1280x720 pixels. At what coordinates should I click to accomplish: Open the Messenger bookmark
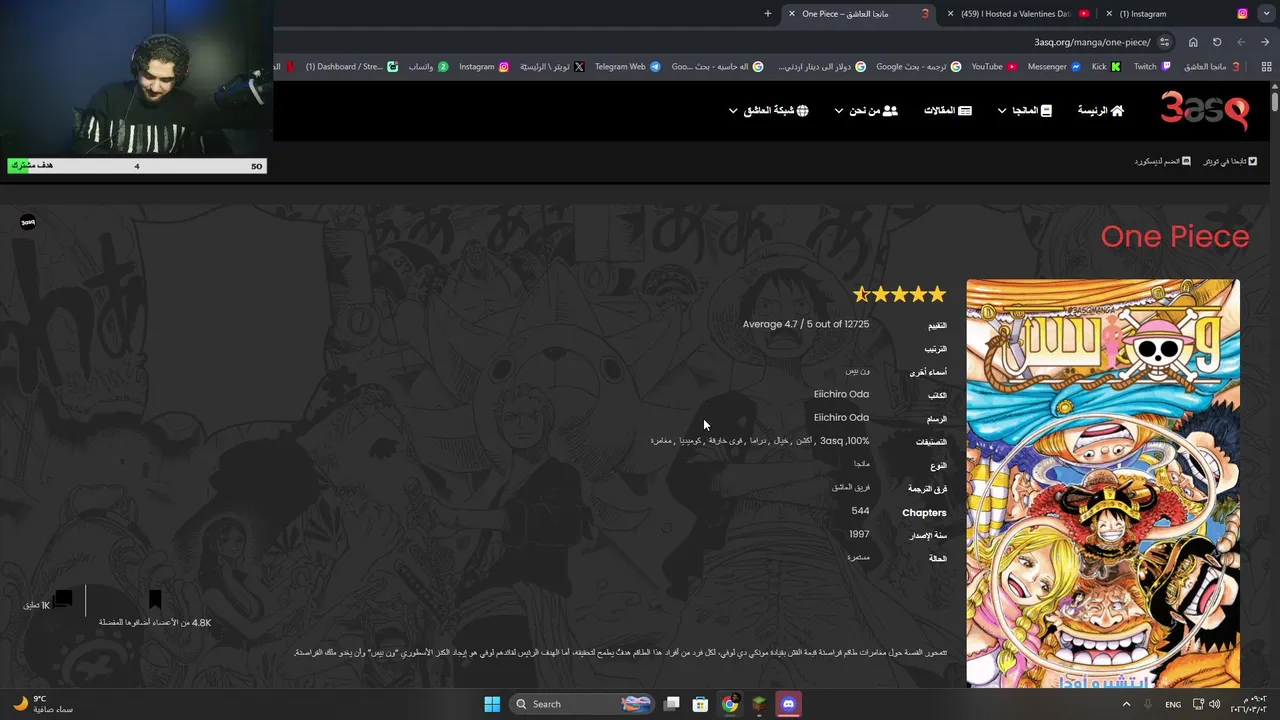pos(1054,67)
